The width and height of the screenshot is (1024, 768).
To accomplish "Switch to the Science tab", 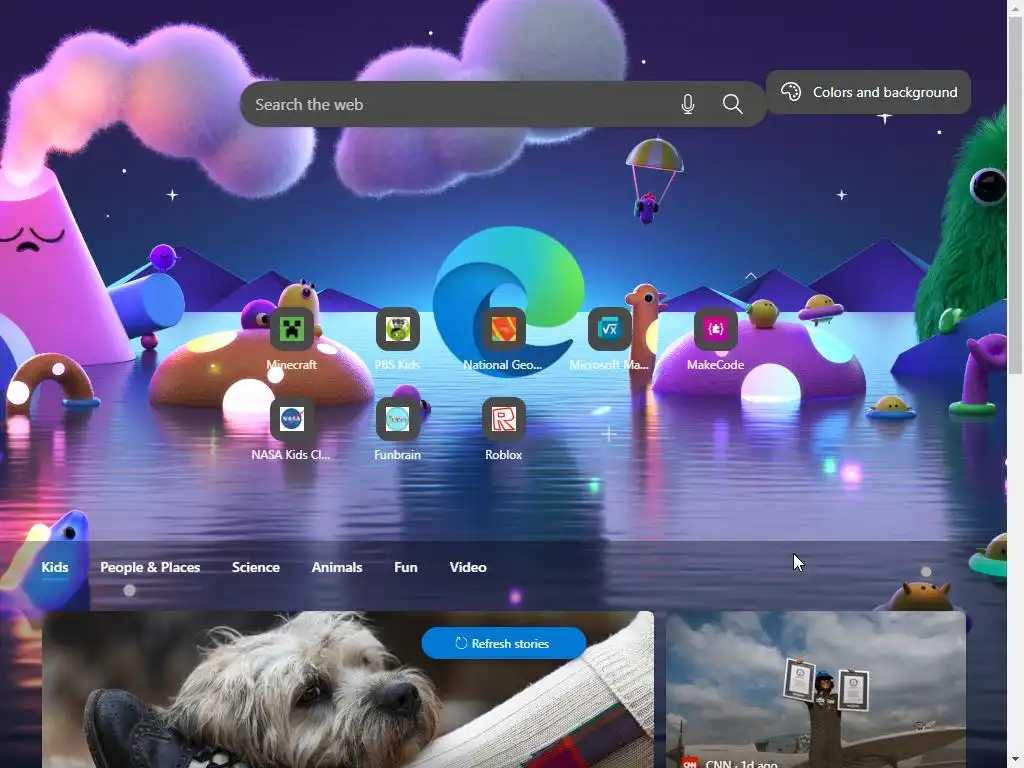I will [x=256, y=567].
